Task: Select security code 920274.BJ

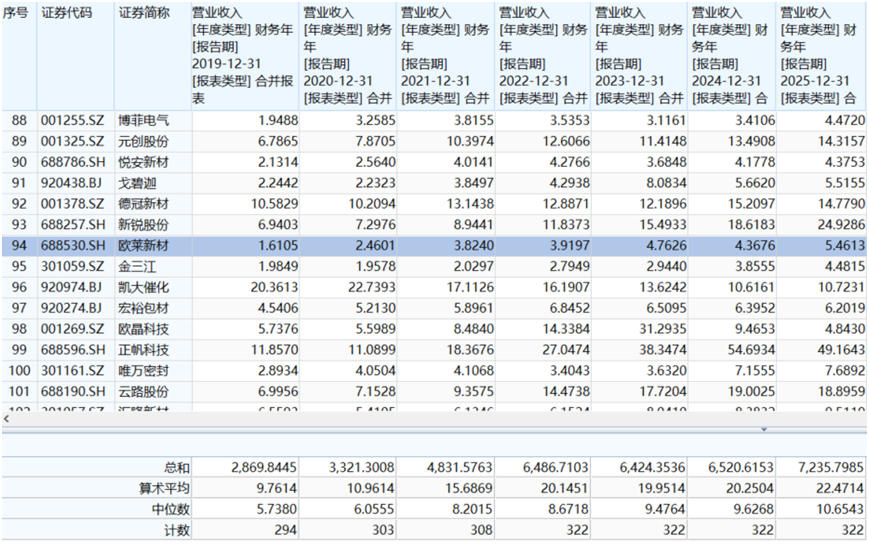Action: pyautogui.click(x=71, y=308)
